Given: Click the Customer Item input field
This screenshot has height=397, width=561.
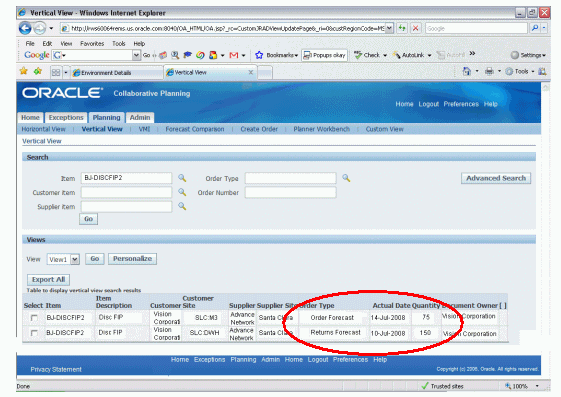Looking at the screenshot, I should pyautogui.click(x=126, y=192).
